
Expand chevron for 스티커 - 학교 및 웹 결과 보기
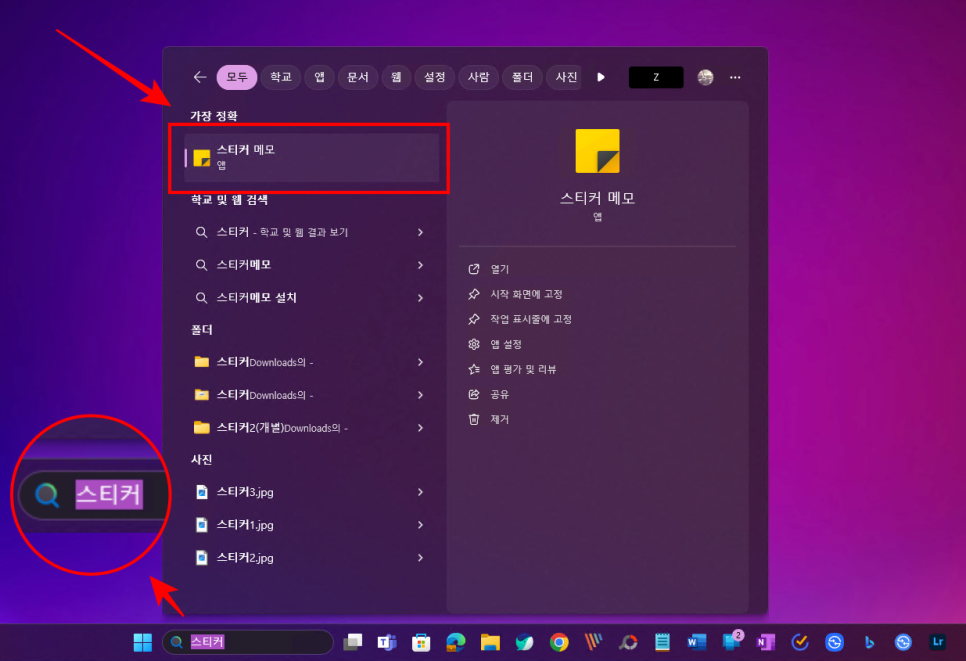coord(420,232)
